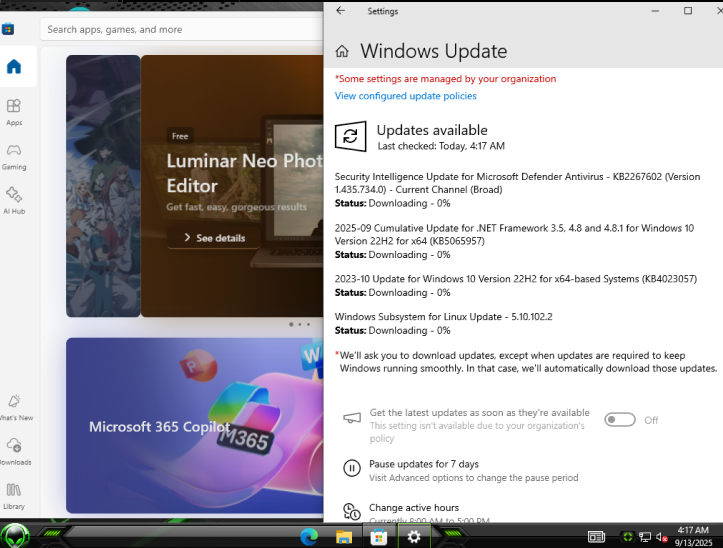Click the updates refresh status icon
Screen dimensions: 723x548
(x=350, y=136)
